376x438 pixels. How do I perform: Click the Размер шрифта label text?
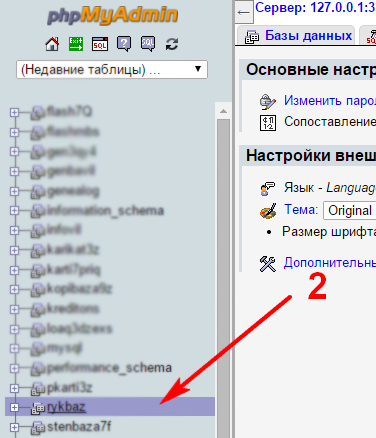(x=329, y=231)
